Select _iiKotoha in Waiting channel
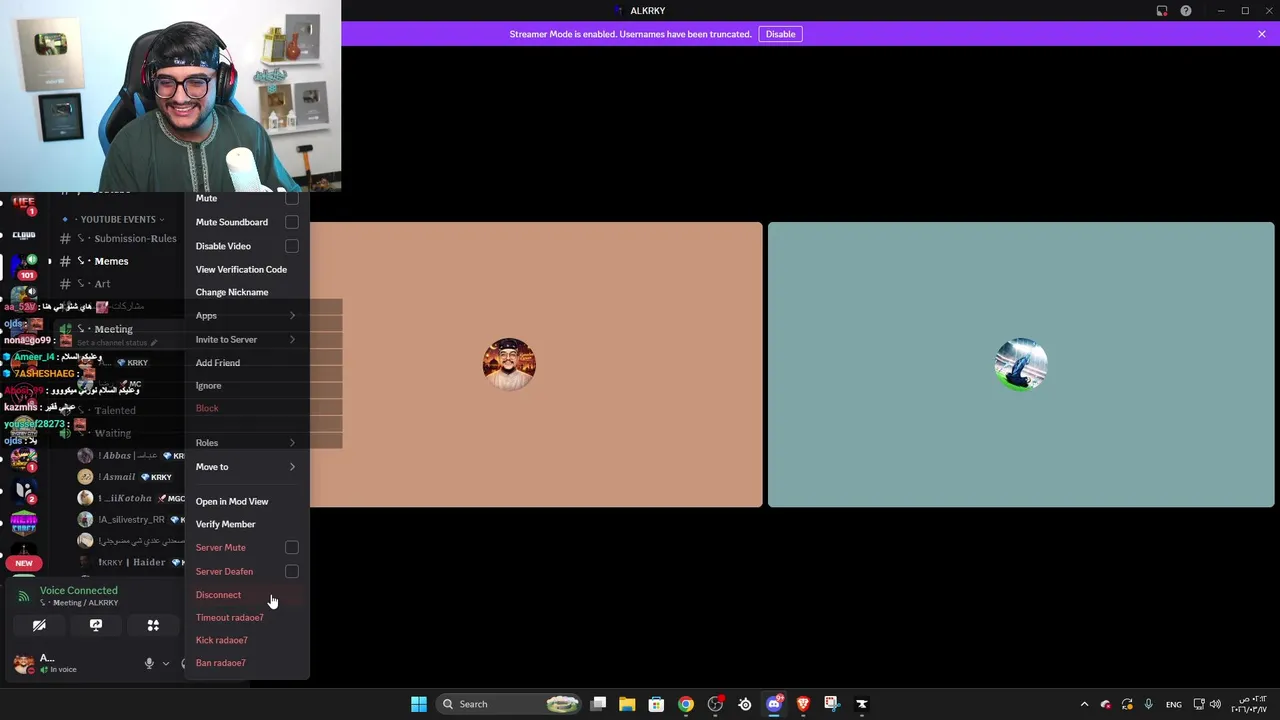The width and height of the screenshot is (1280, 720). (x=130, y=498)
